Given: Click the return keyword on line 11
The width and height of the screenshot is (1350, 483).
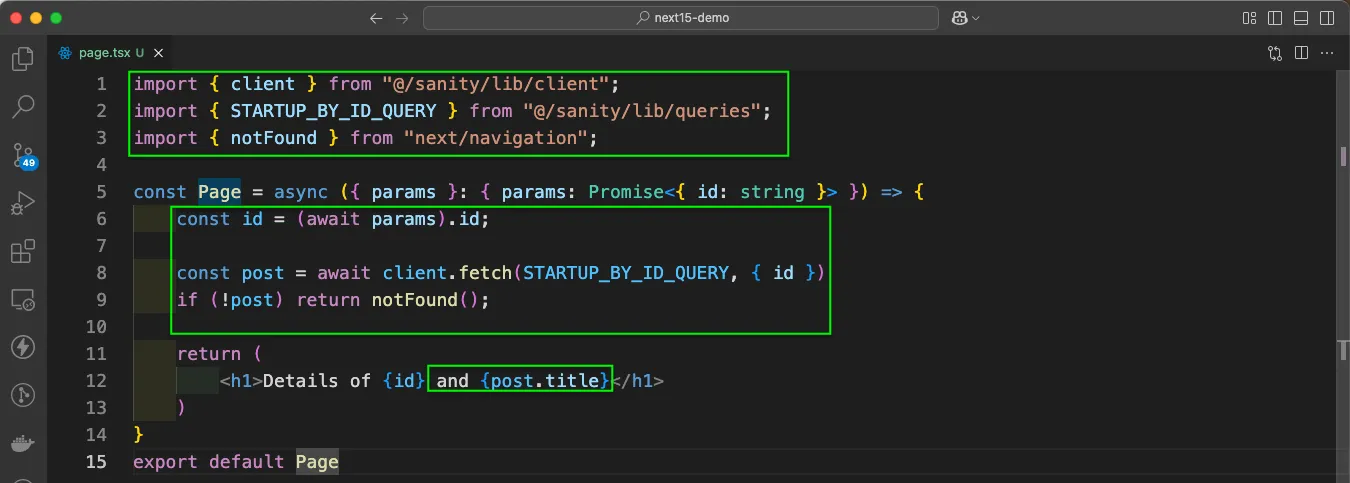Looking at the screenshot, I should (209, 354).
